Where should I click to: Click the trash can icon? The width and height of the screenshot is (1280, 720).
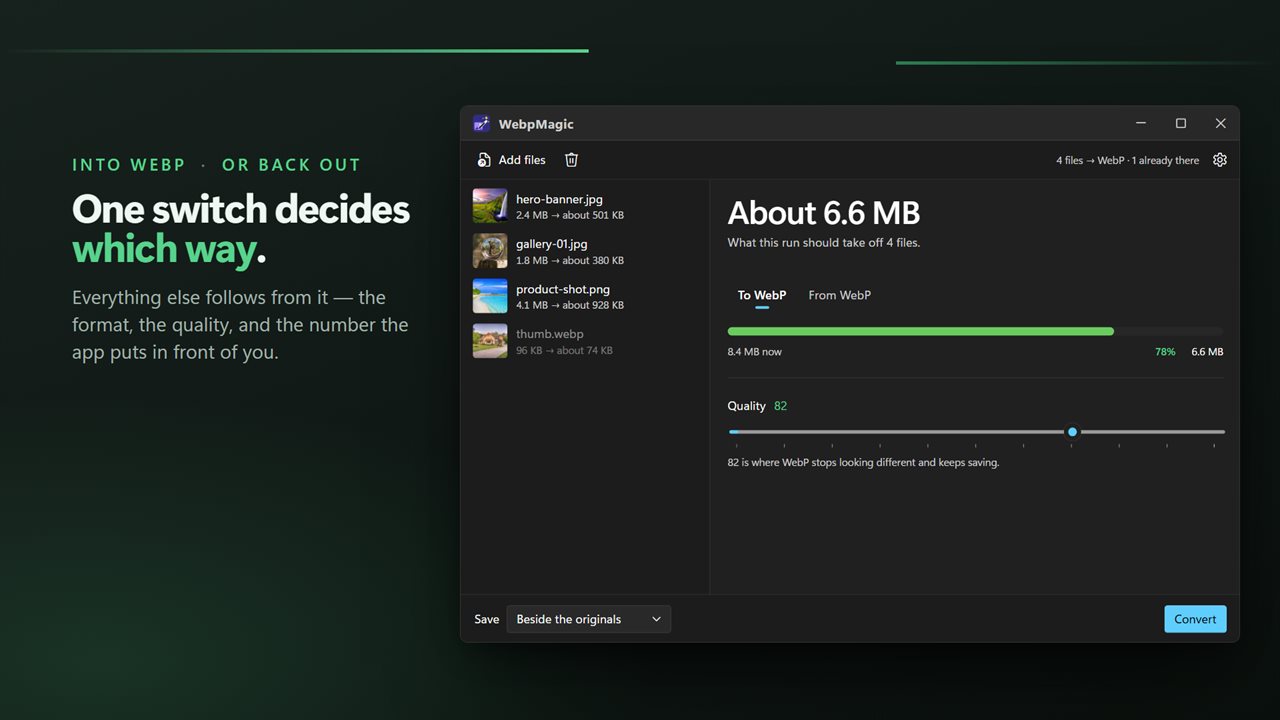[x=571, y=160]
